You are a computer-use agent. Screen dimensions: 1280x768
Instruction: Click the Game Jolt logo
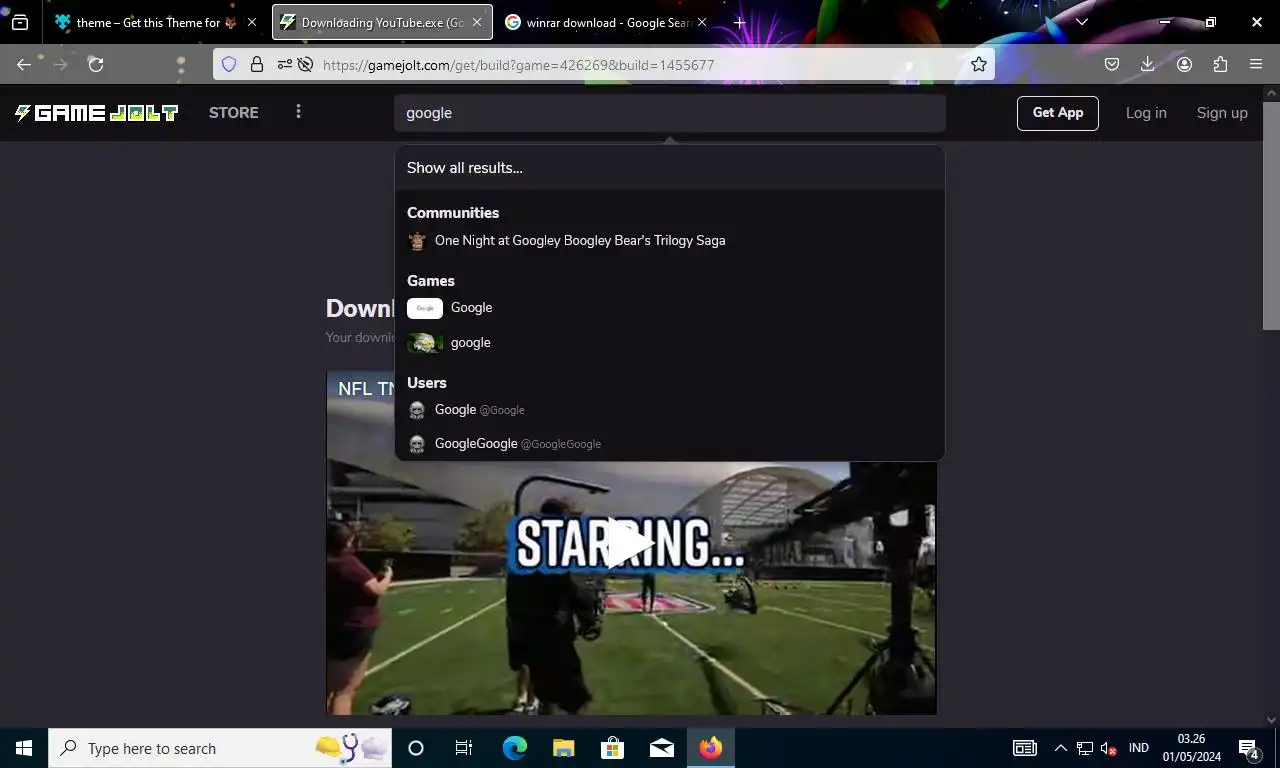[96, 113]
